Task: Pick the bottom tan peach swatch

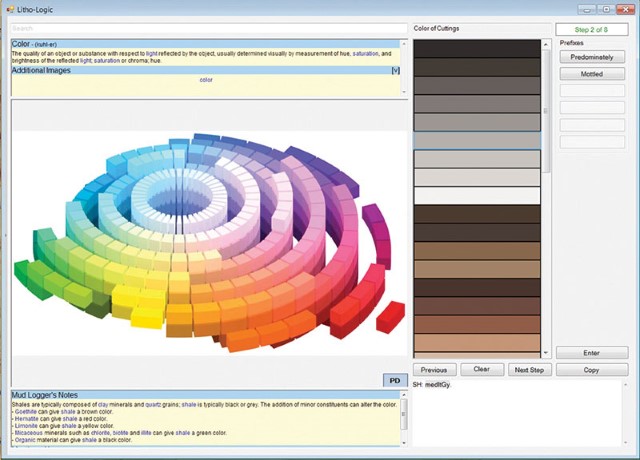Action: click(x=476, y=341)
